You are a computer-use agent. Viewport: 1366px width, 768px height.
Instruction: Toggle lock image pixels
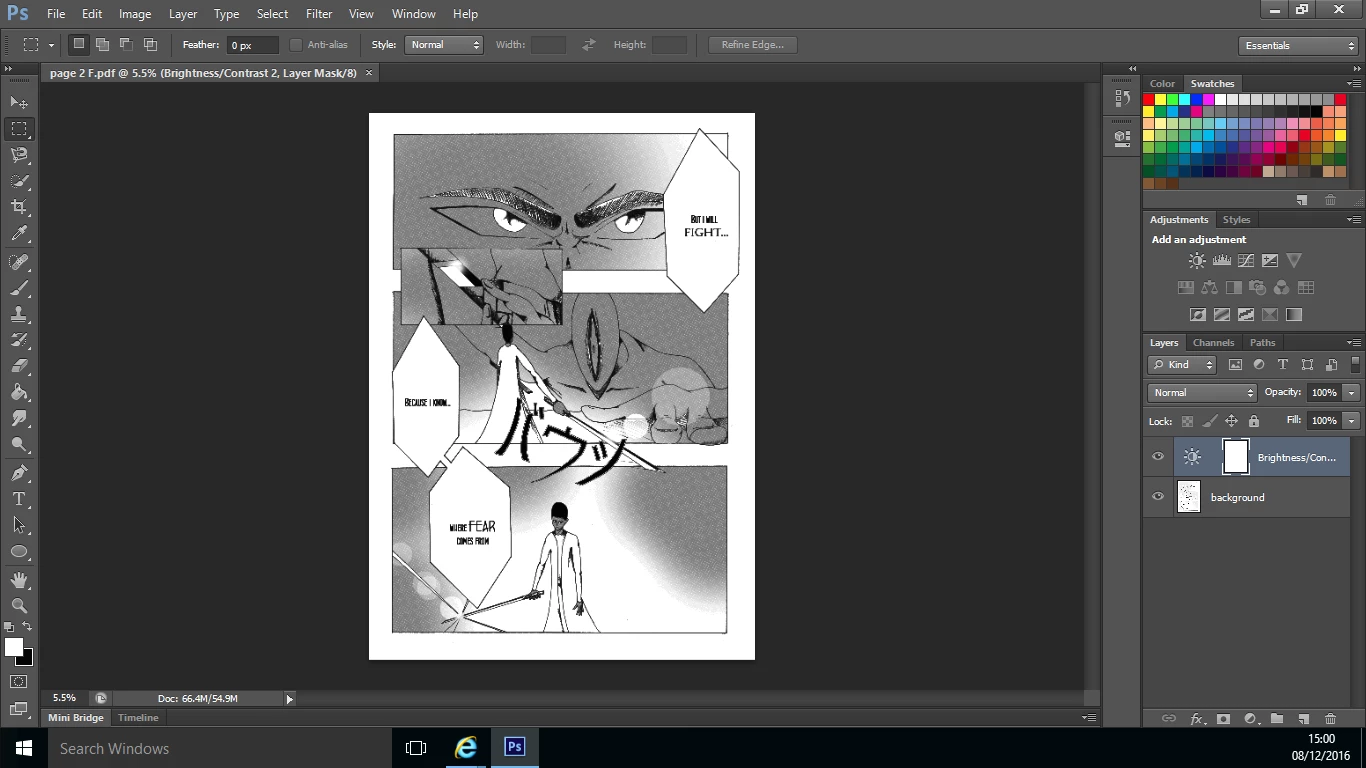[x=1210, y=421]
